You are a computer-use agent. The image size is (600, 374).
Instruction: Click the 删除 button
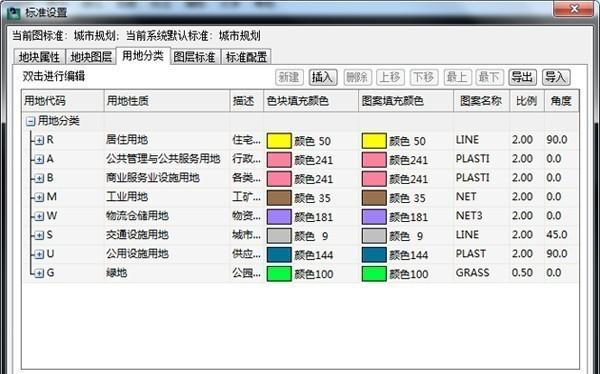[357, 77]
